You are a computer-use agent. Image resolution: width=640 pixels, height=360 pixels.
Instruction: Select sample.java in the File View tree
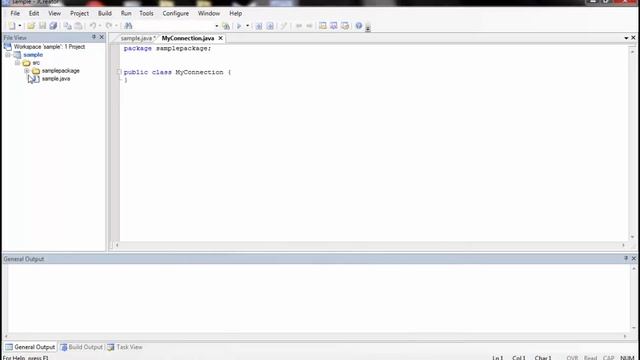coord(56,79)
